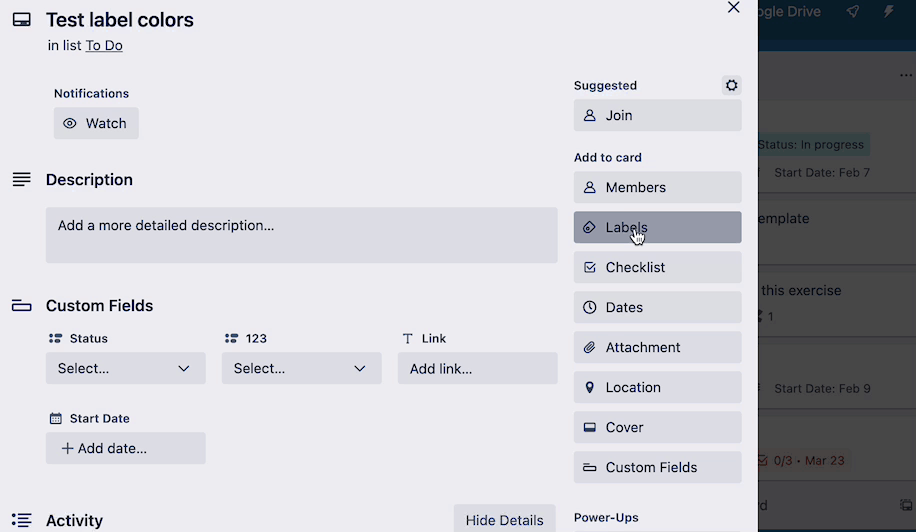Open the suggested actions gear settings
The image size is (916, 532).
coord(731,85)
